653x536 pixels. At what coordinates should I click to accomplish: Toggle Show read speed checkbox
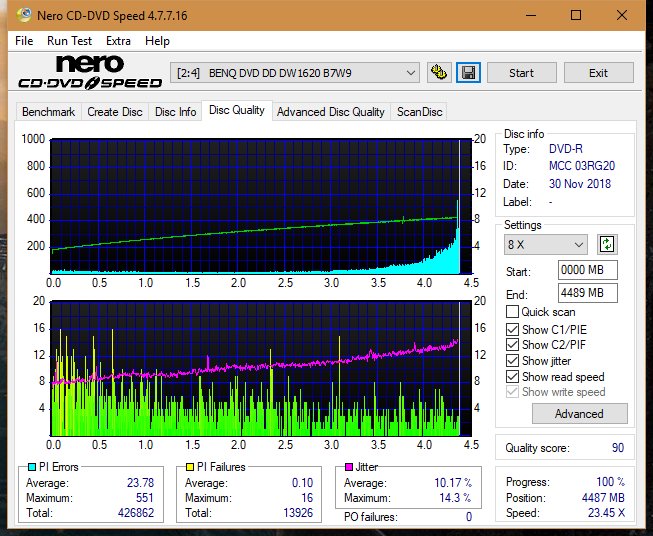(512, 376)
